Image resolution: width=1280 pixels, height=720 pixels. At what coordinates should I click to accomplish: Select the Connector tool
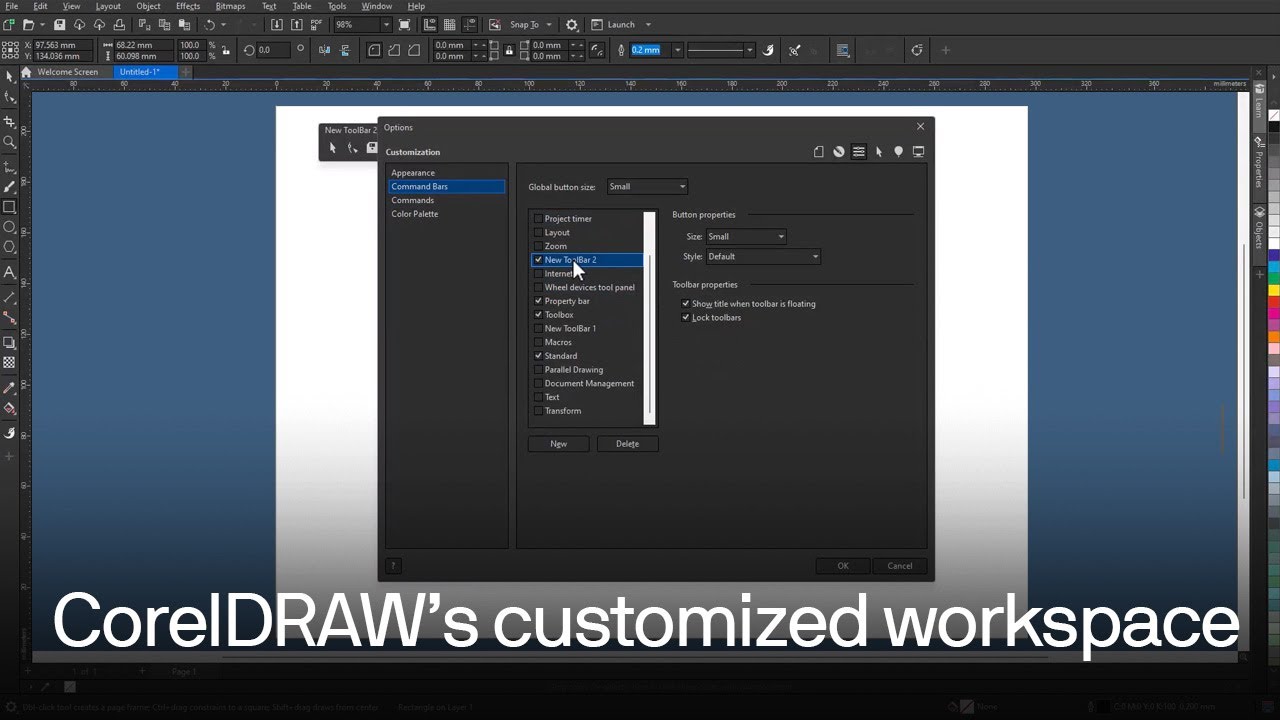[x=9, y=318]
